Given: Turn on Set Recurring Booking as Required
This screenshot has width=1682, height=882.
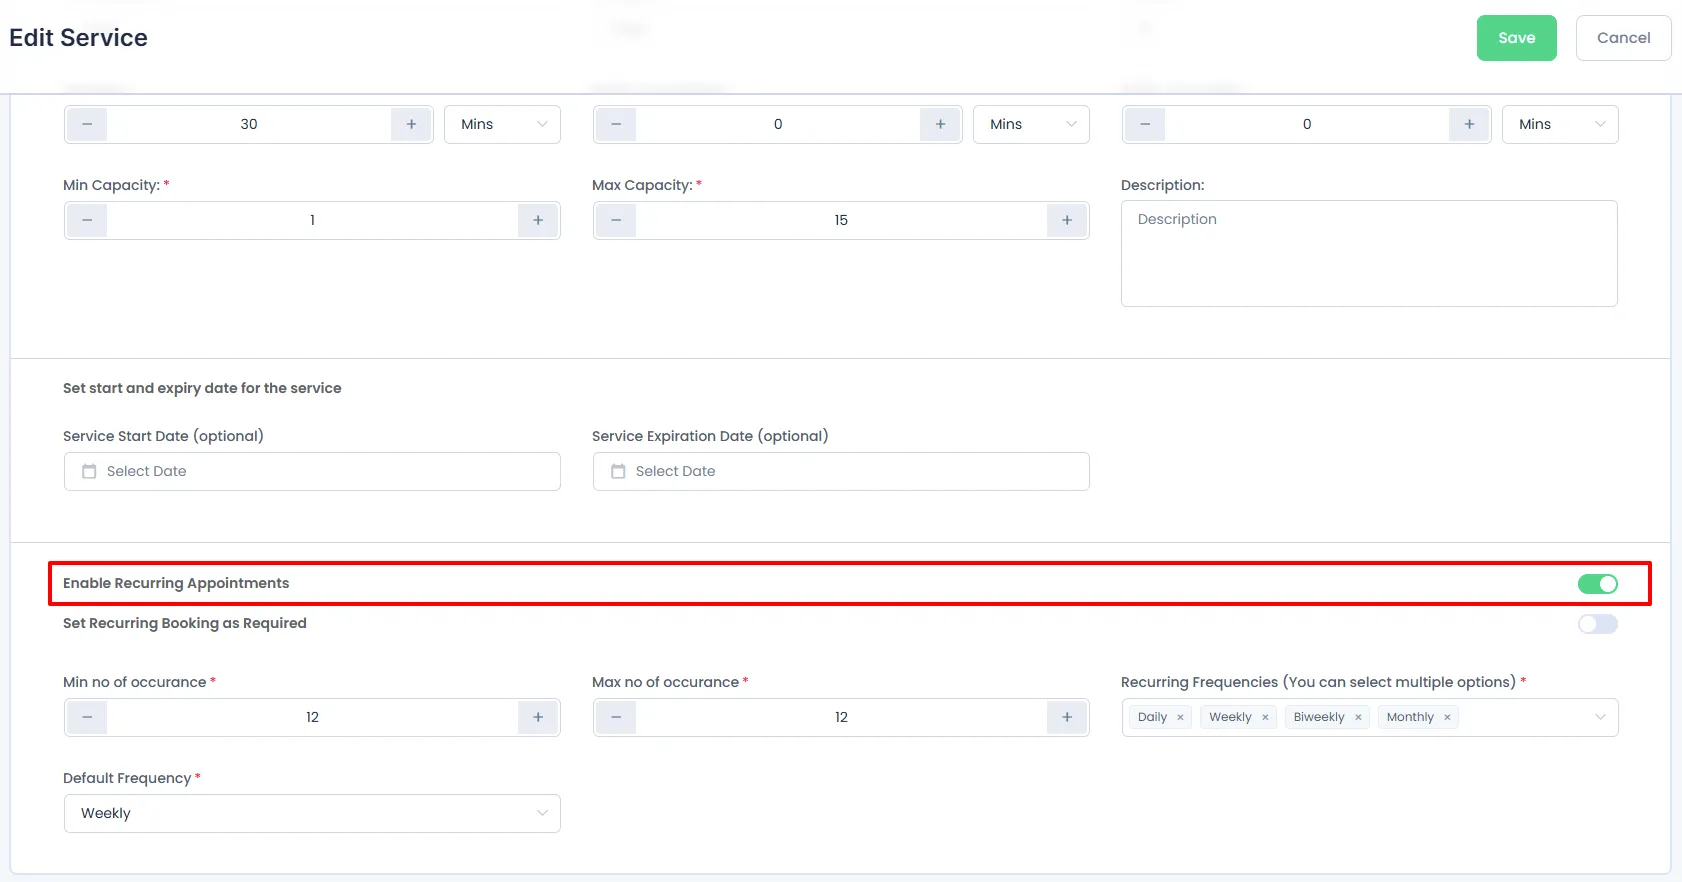Looking at the screenshot, I should (1597, 624).
